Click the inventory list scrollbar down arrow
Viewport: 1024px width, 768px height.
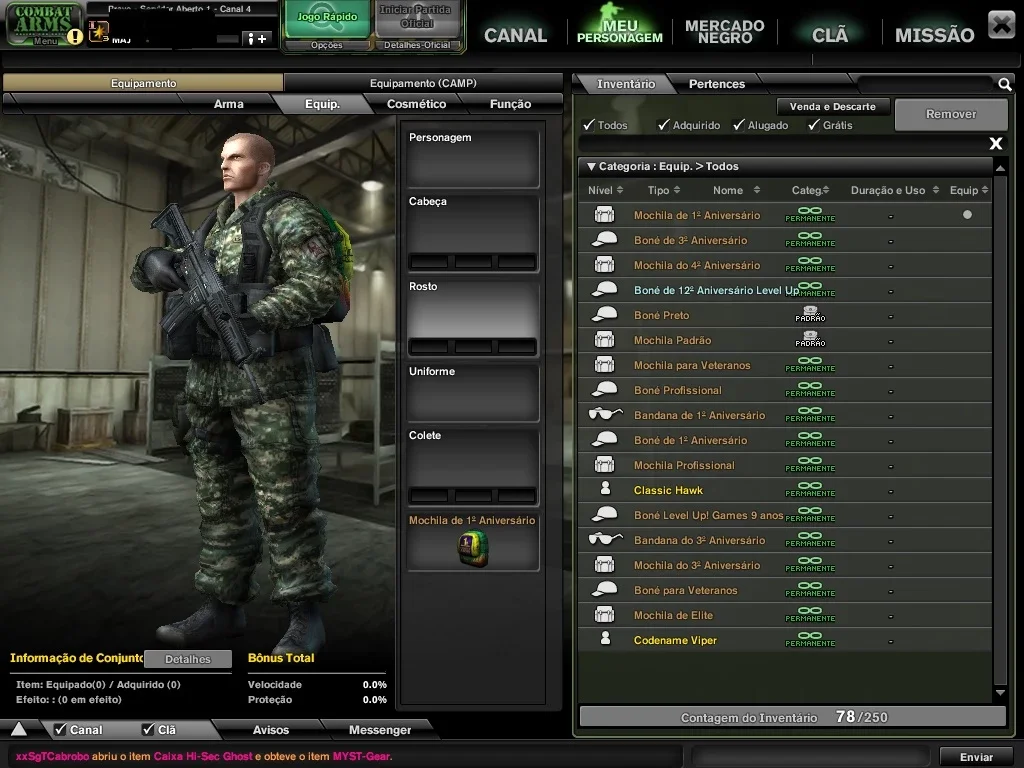coord(1000,693)
